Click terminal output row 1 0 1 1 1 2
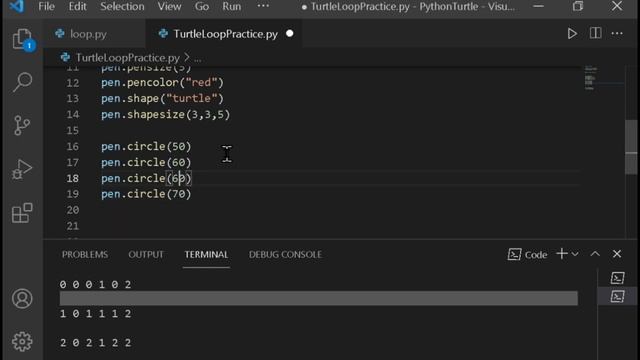This screenshot has height=360, width=640. click(96, 313)
